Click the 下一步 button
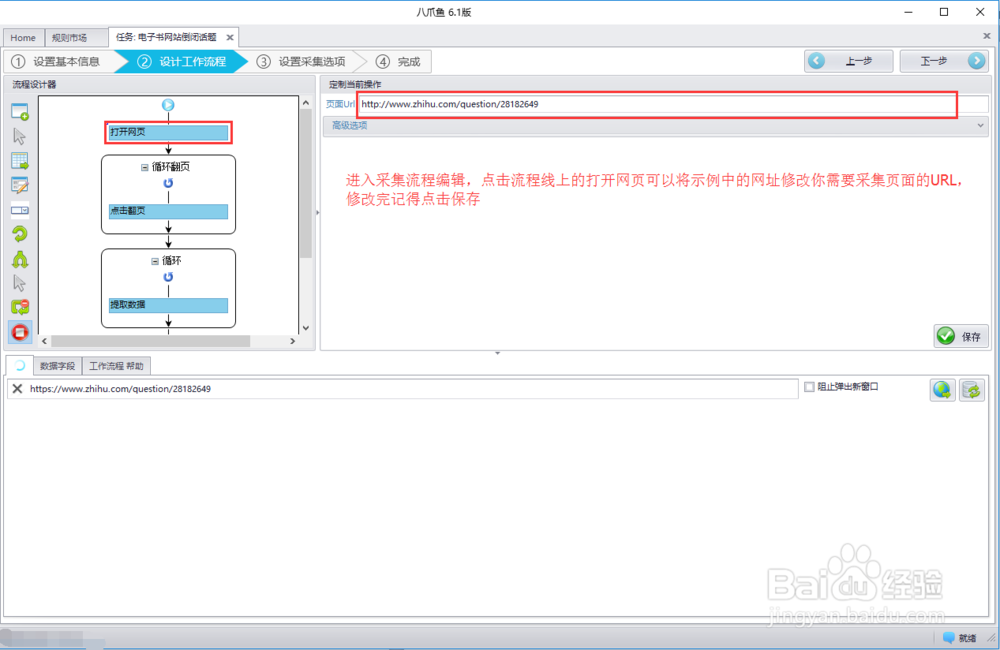The image size is (1000, 650). point(944,61)
